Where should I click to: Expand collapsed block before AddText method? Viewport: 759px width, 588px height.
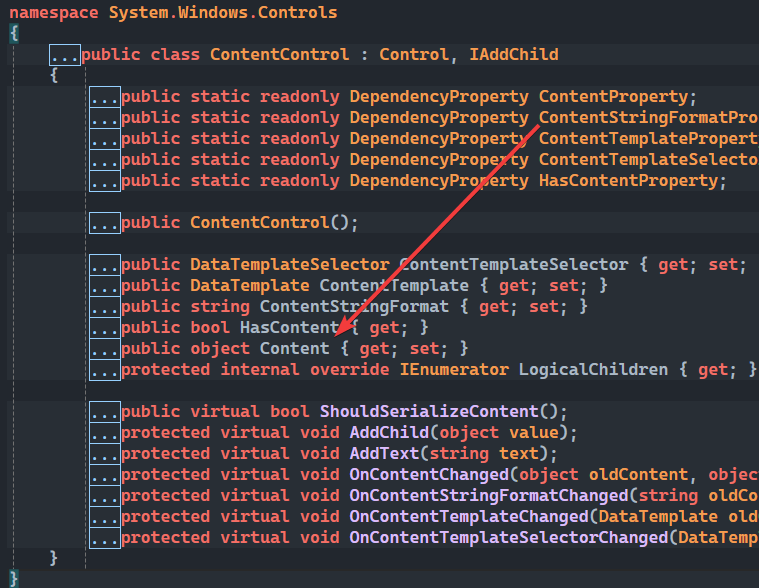click(105, 454)
